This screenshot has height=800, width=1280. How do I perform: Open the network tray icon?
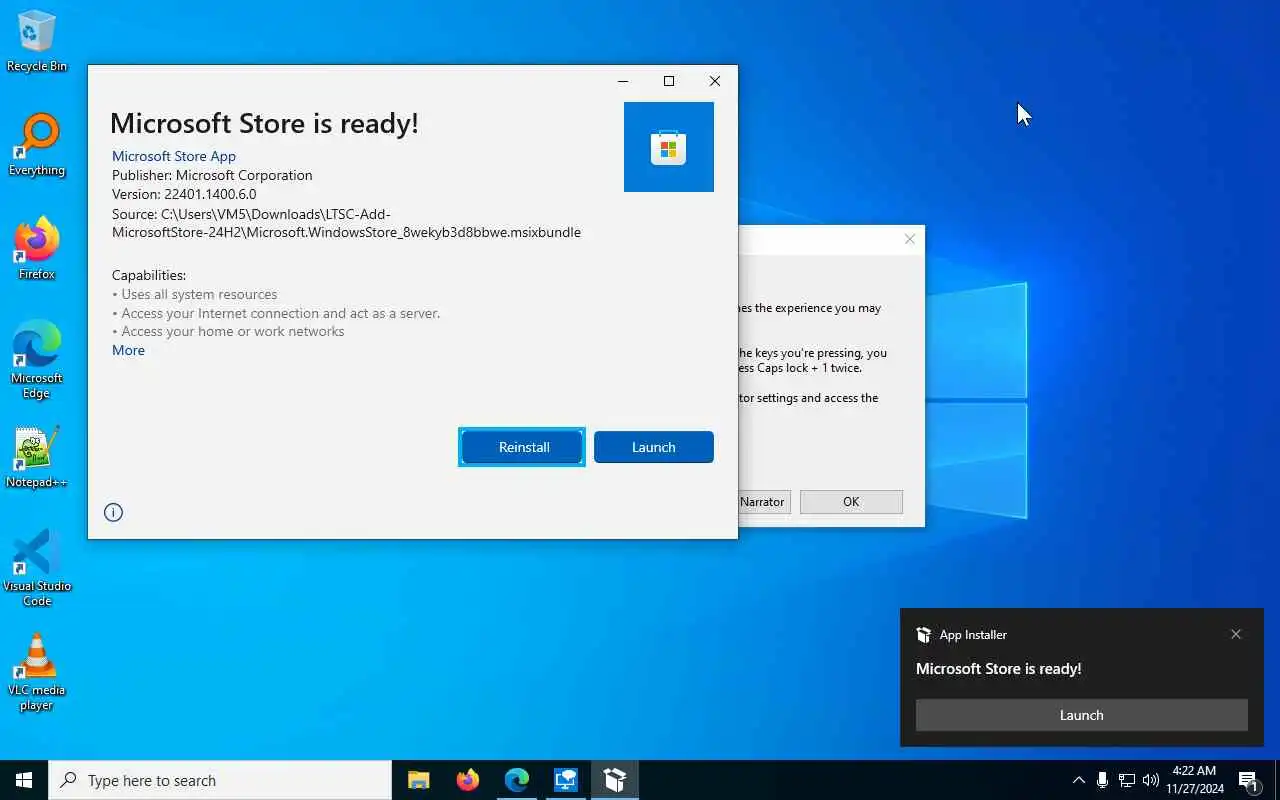coord(1127,780)
